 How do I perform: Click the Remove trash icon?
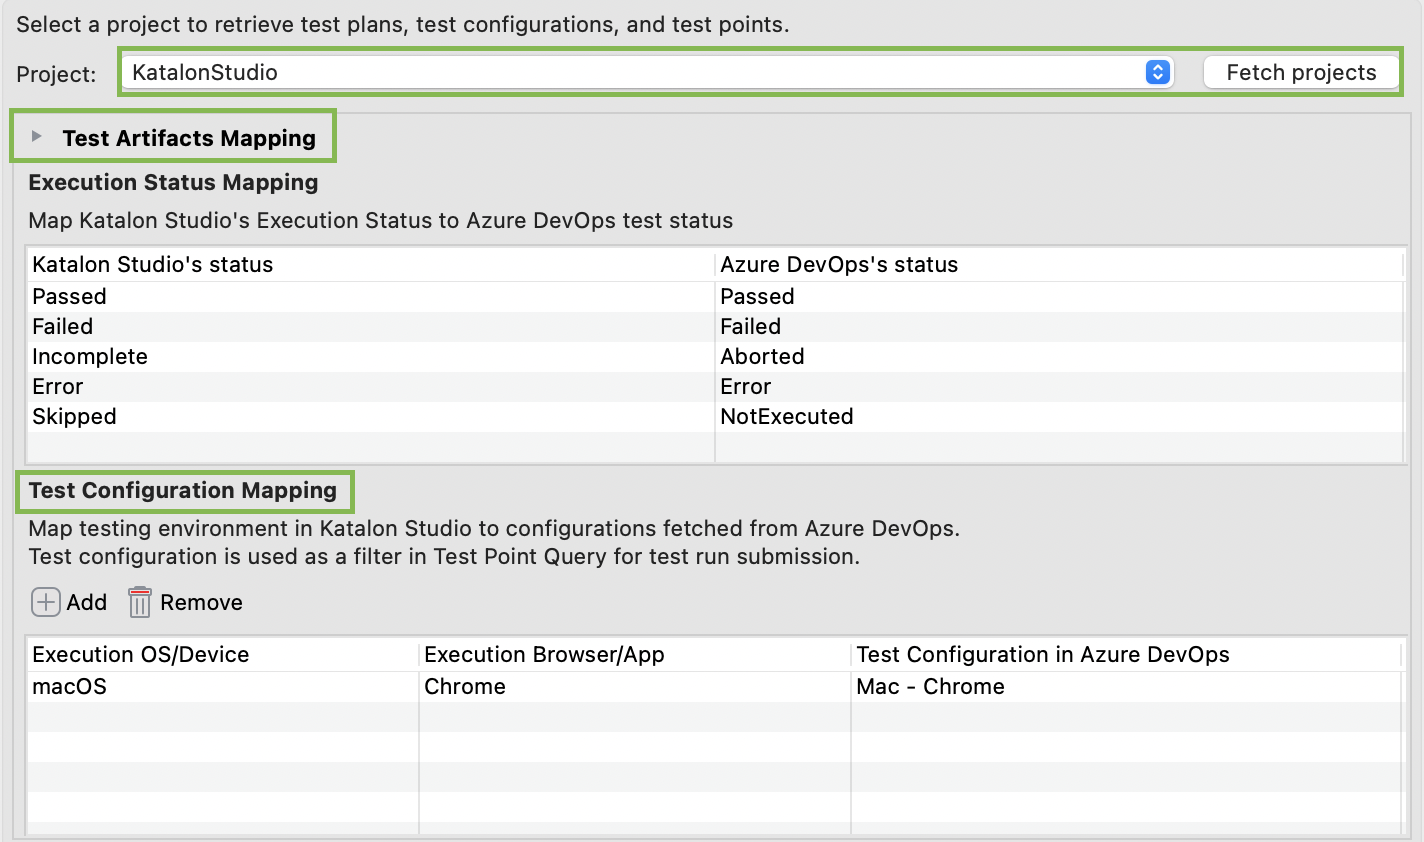click(x=139, y=602)
